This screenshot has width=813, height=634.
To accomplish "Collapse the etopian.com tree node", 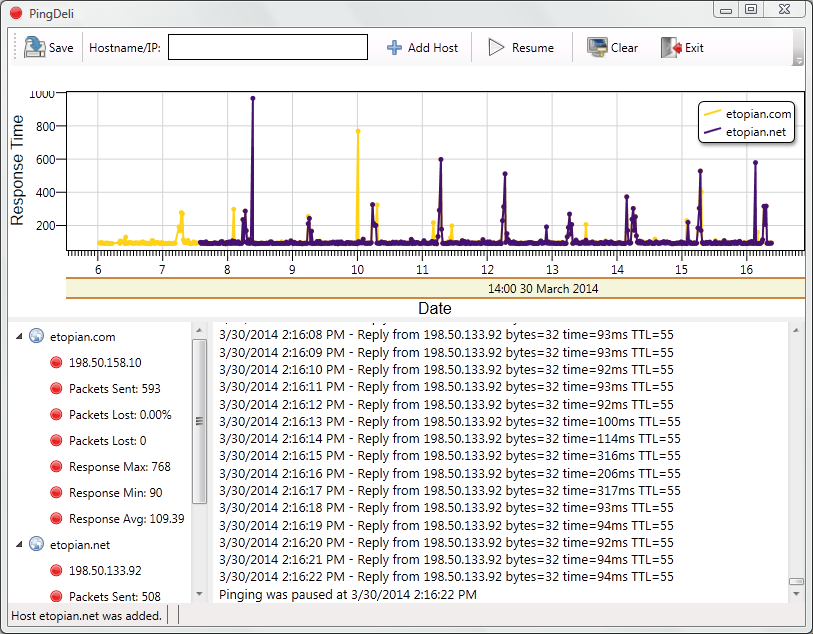I will pos(19,336).
